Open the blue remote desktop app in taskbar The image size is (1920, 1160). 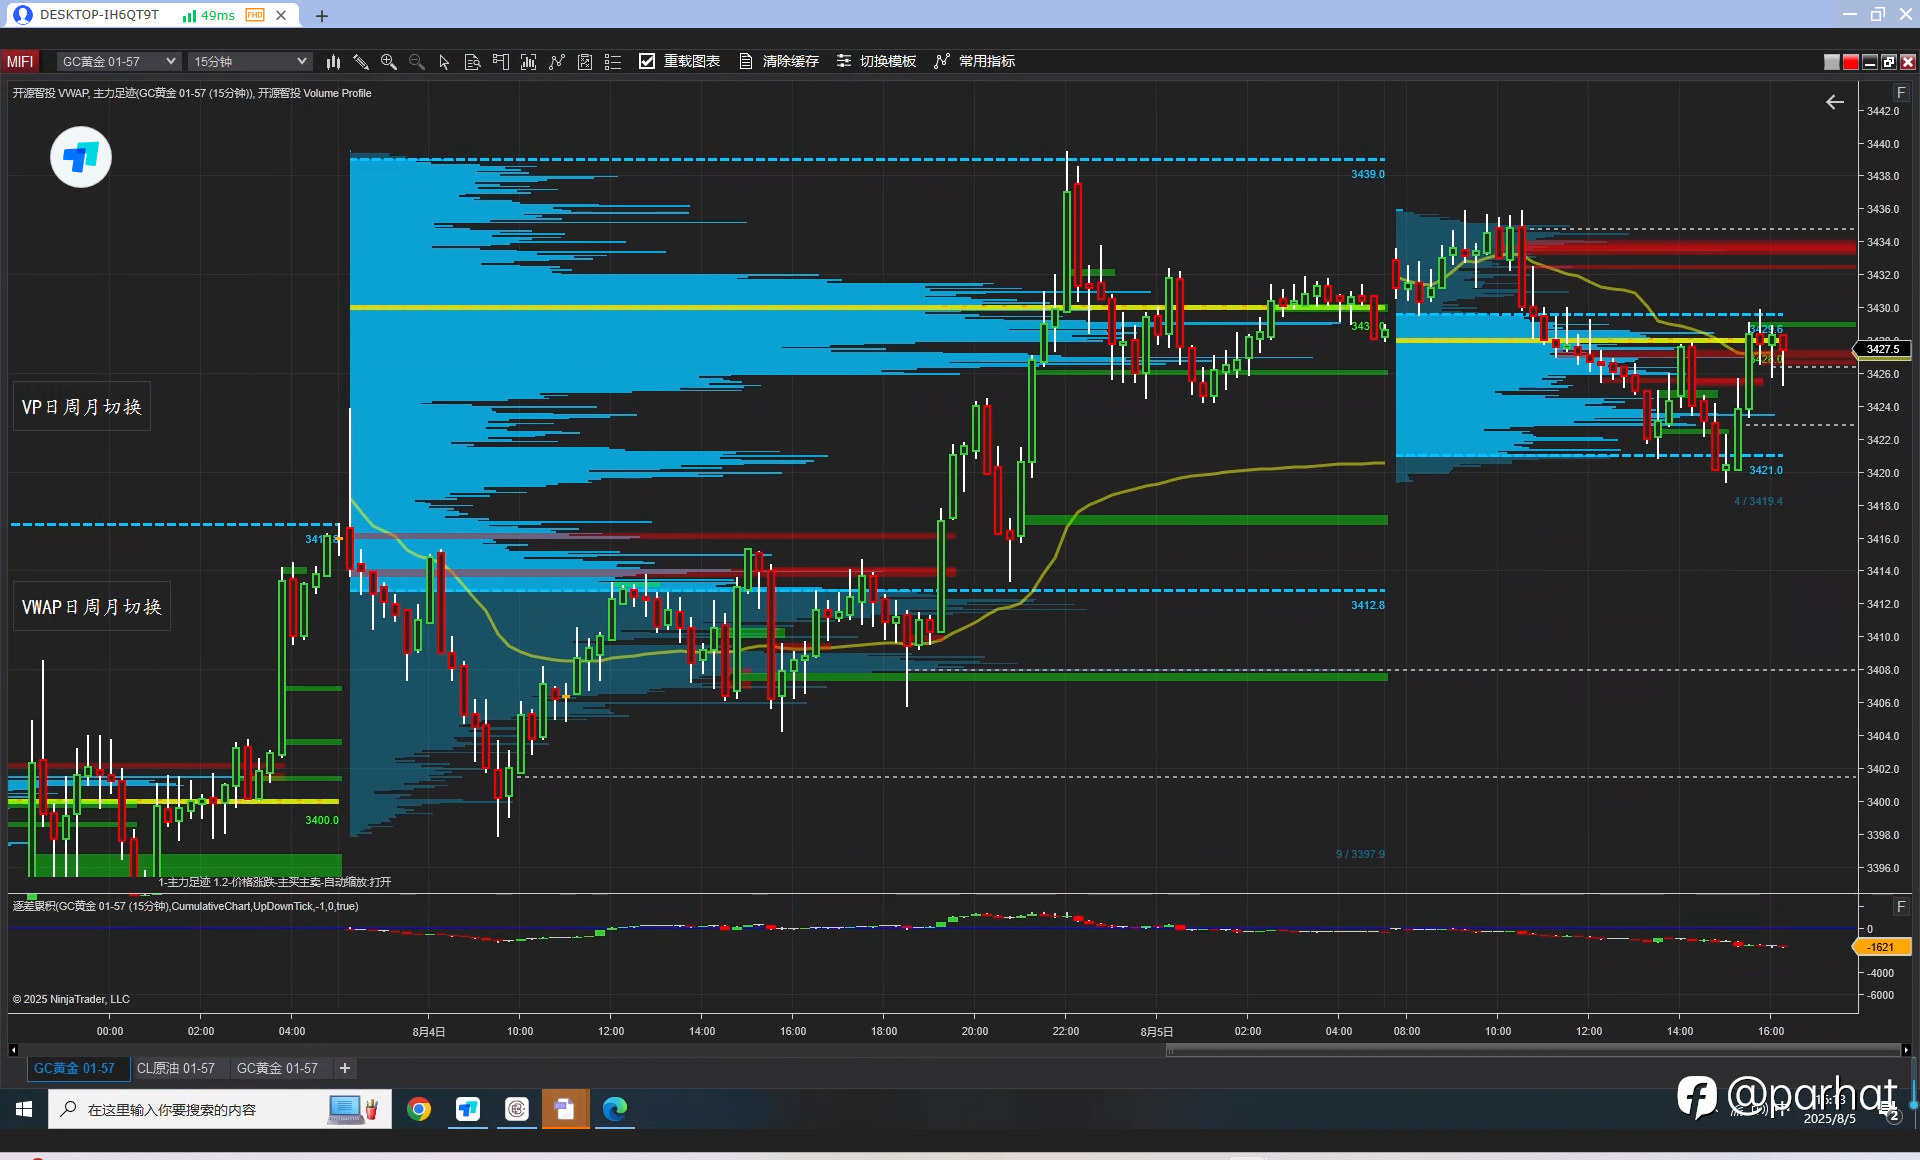468,1109
